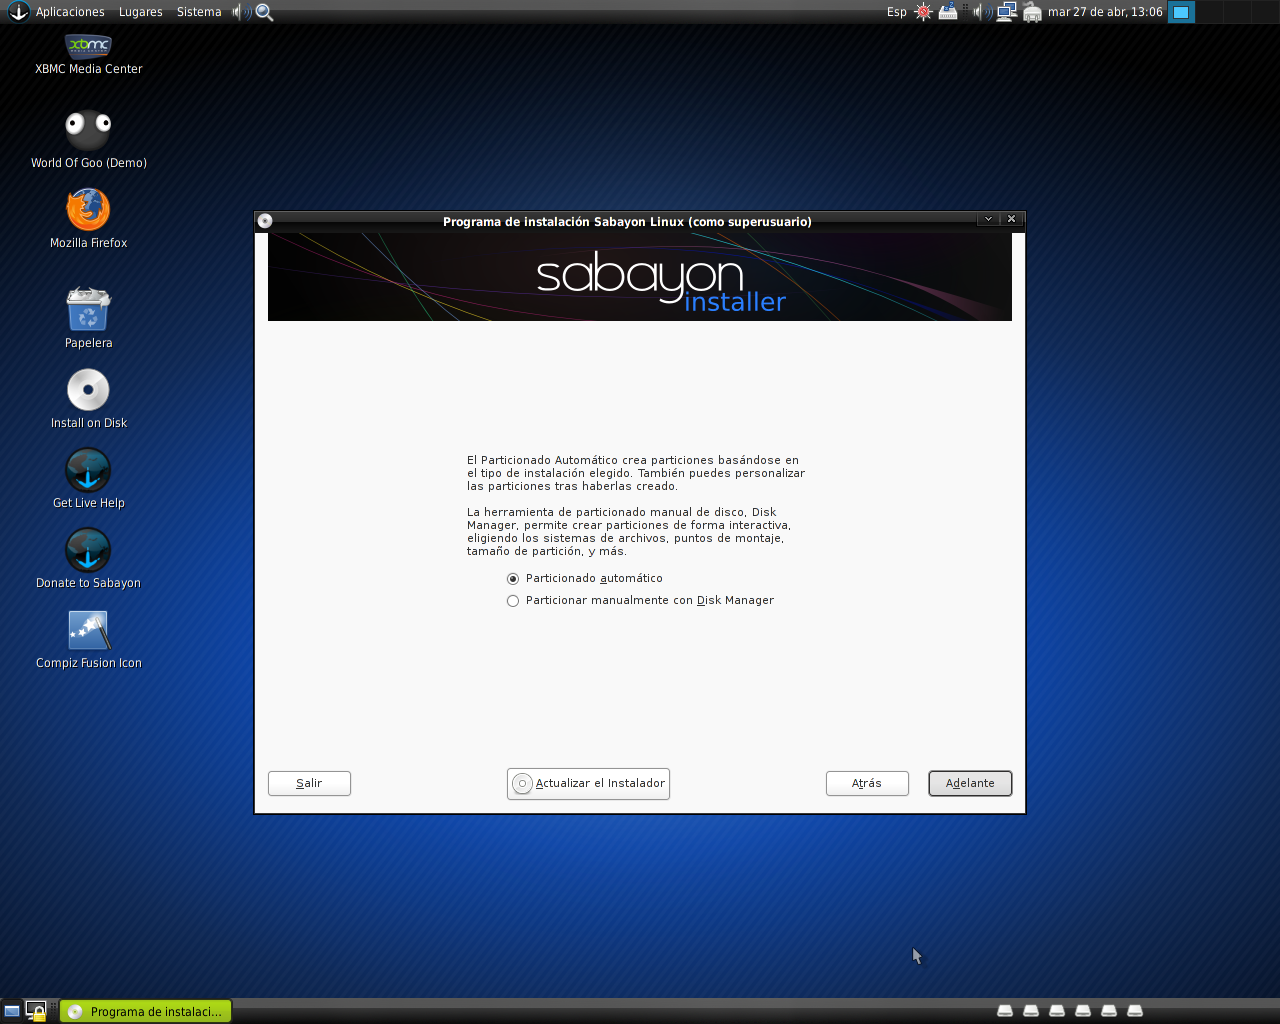The height and width of the screenshot is (1024, 1280).
Task: Click the magnifier search icon in the top panel
Action: tap(265, 12)
